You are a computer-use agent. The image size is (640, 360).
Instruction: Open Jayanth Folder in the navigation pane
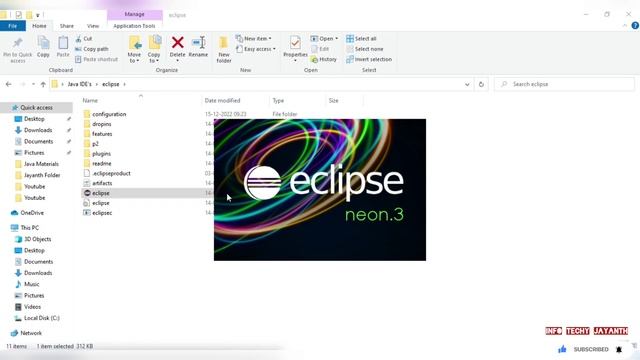click(38, 175)
